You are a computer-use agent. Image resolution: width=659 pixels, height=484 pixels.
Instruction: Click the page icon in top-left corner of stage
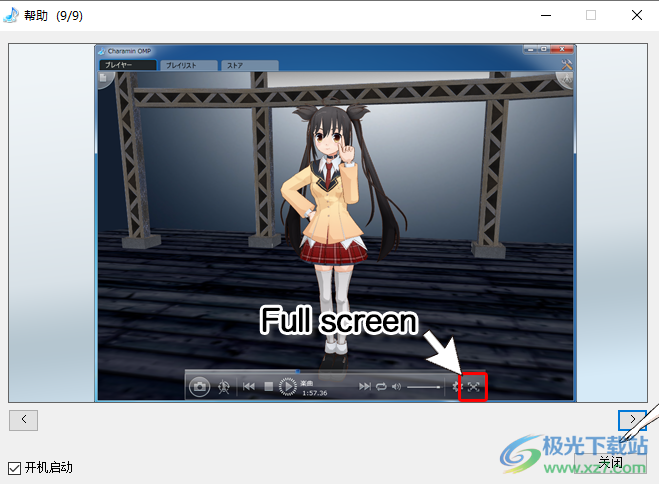coord(103,78)
